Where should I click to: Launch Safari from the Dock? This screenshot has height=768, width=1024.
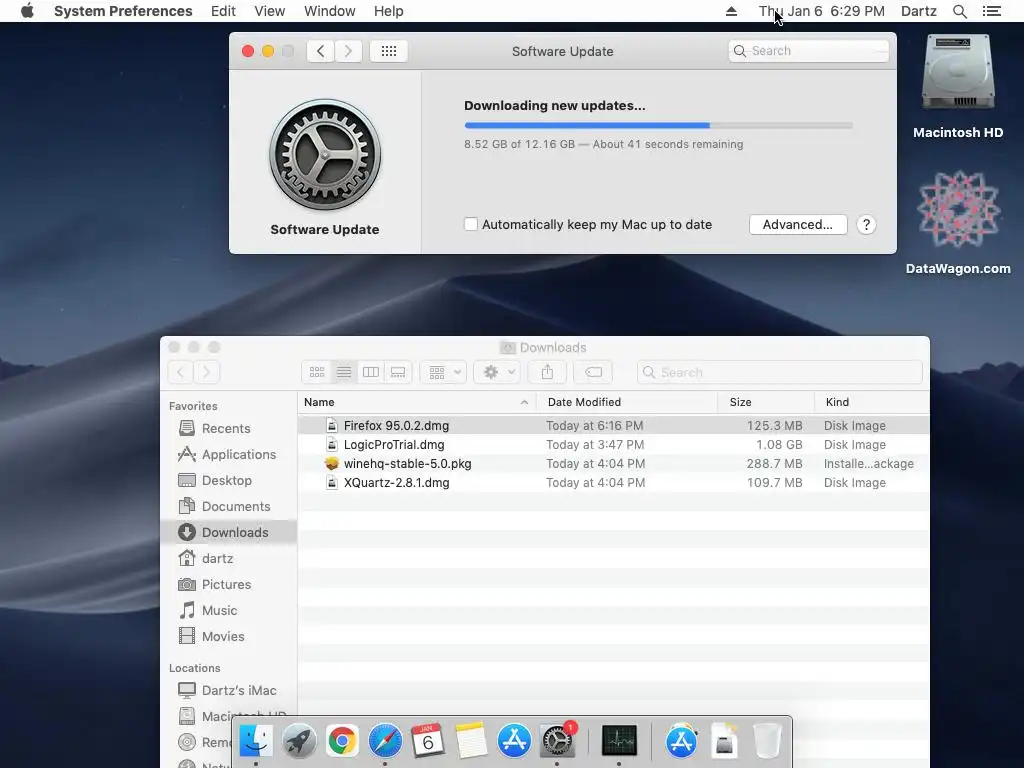tap(385, 741)
